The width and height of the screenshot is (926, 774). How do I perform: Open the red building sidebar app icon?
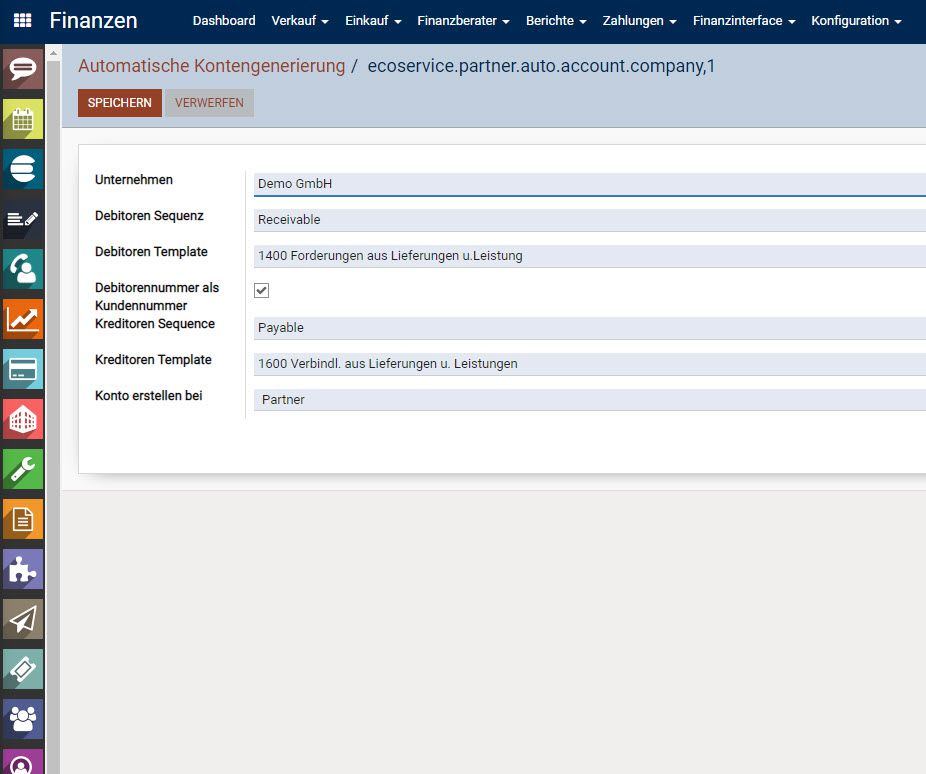click(22, 419)
